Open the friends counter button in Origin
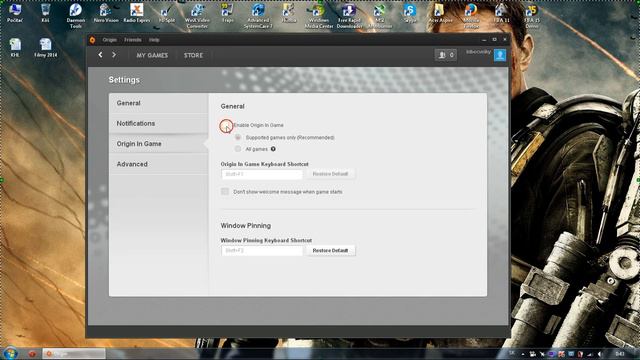640x360 pixels. click(x=445, y=55)
